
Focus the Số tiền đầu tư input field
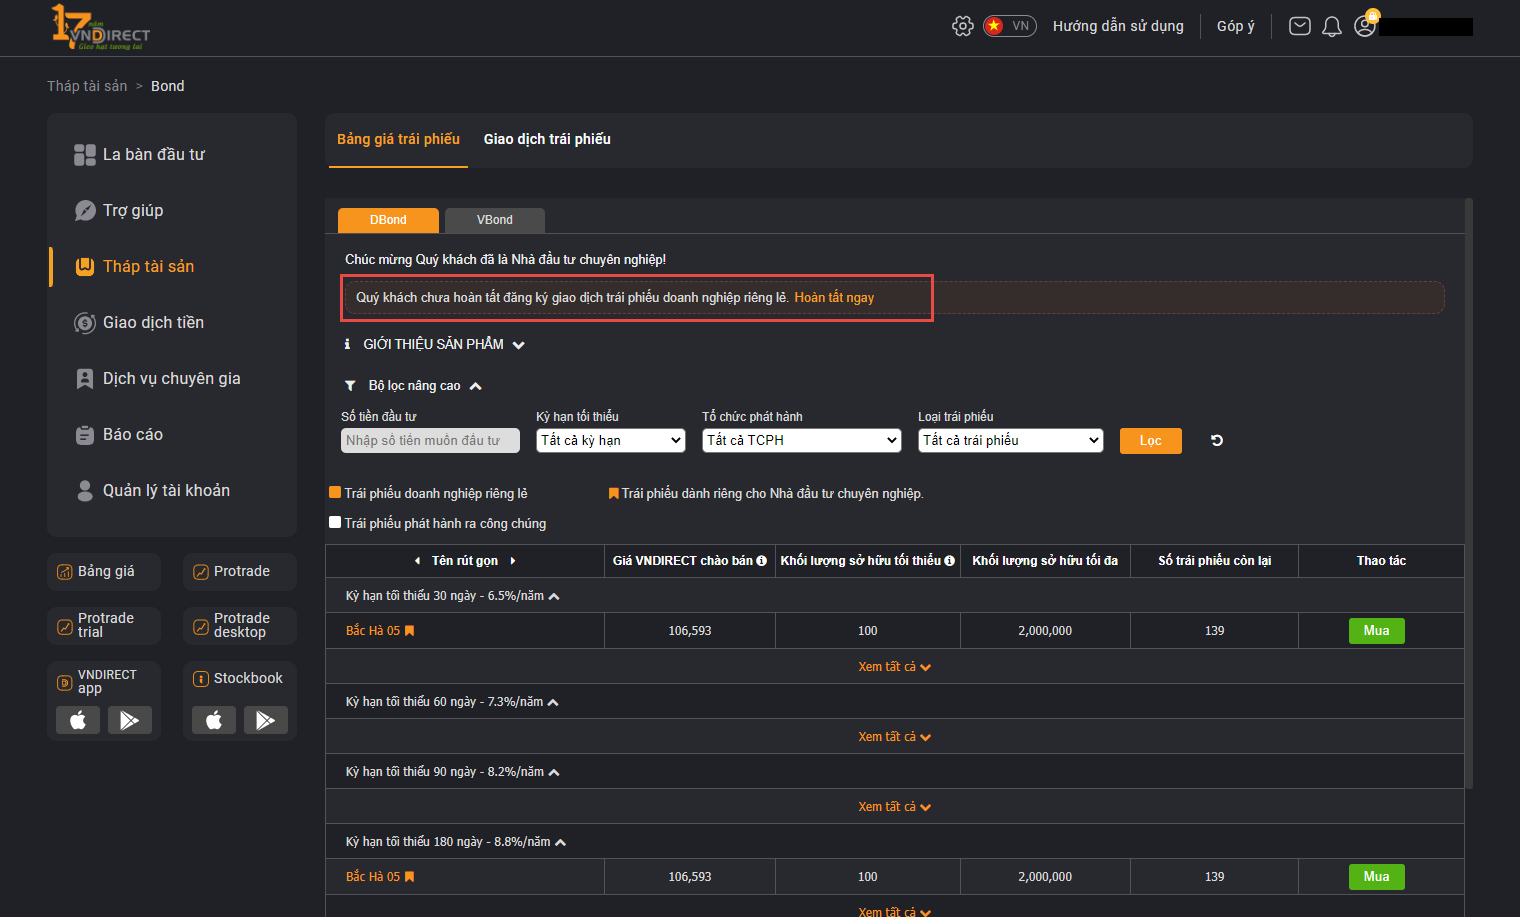[430, 441]
